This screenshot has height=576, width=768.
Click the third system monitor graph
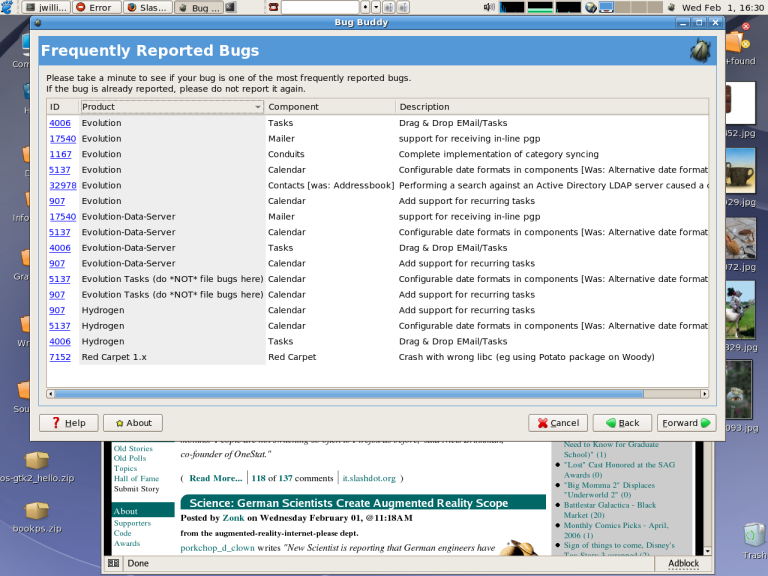[568, 7]
